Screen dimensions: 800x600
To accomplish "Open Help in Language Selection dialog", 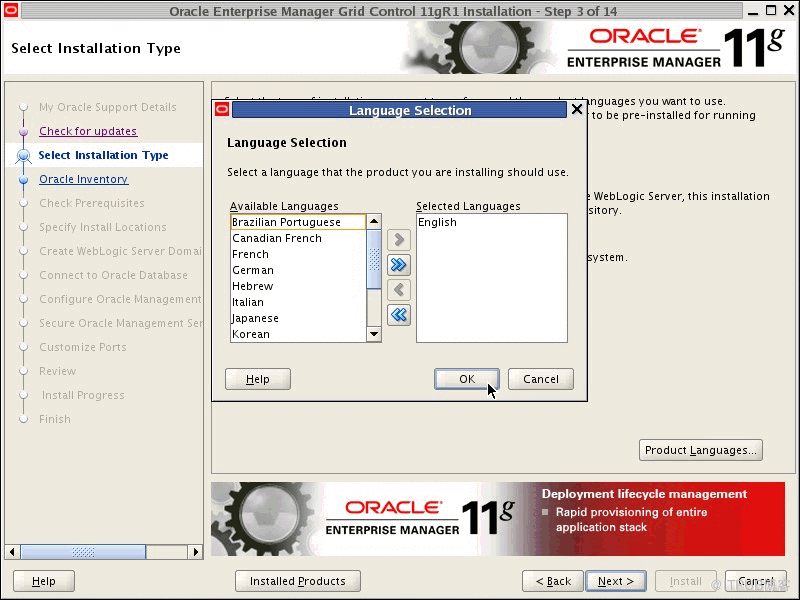I will tap(258, 379).
